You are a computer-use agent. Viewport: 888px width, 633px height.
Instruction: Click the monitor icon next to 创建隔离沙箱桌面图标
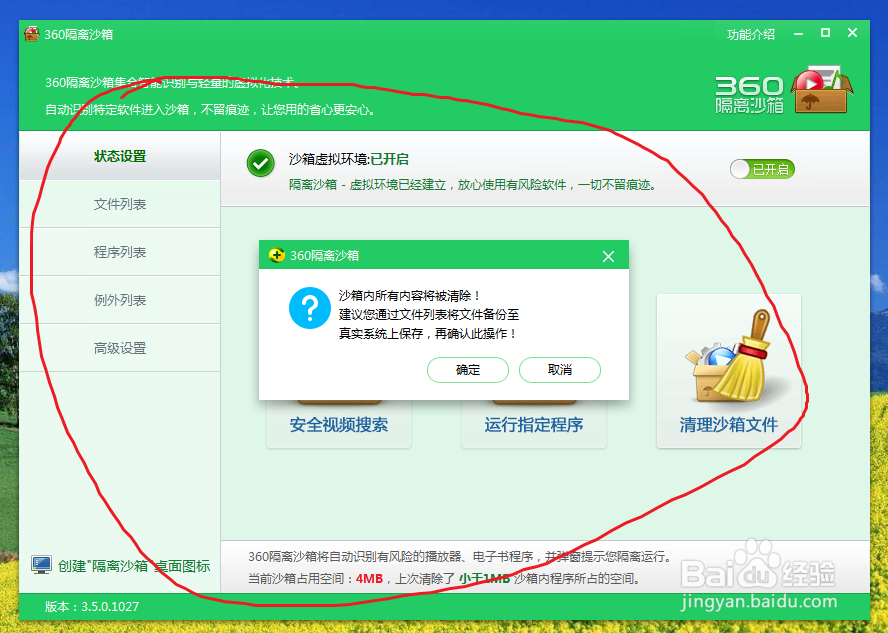coord(40,564)
